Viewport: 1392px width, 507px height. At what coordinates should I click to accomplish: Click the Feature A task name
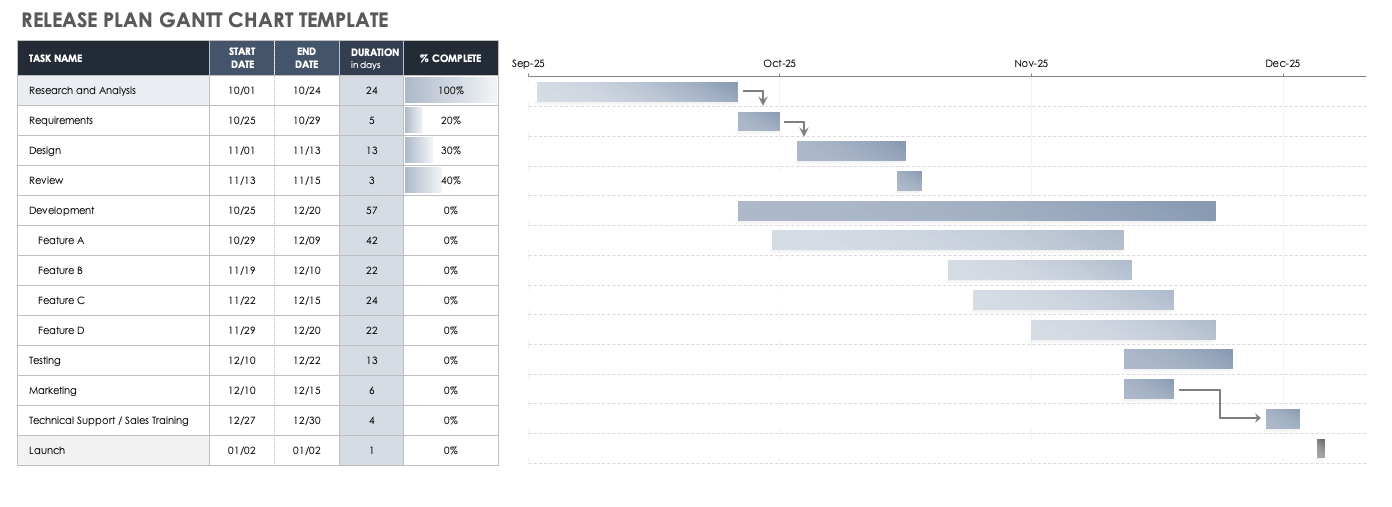pos(61,240)
